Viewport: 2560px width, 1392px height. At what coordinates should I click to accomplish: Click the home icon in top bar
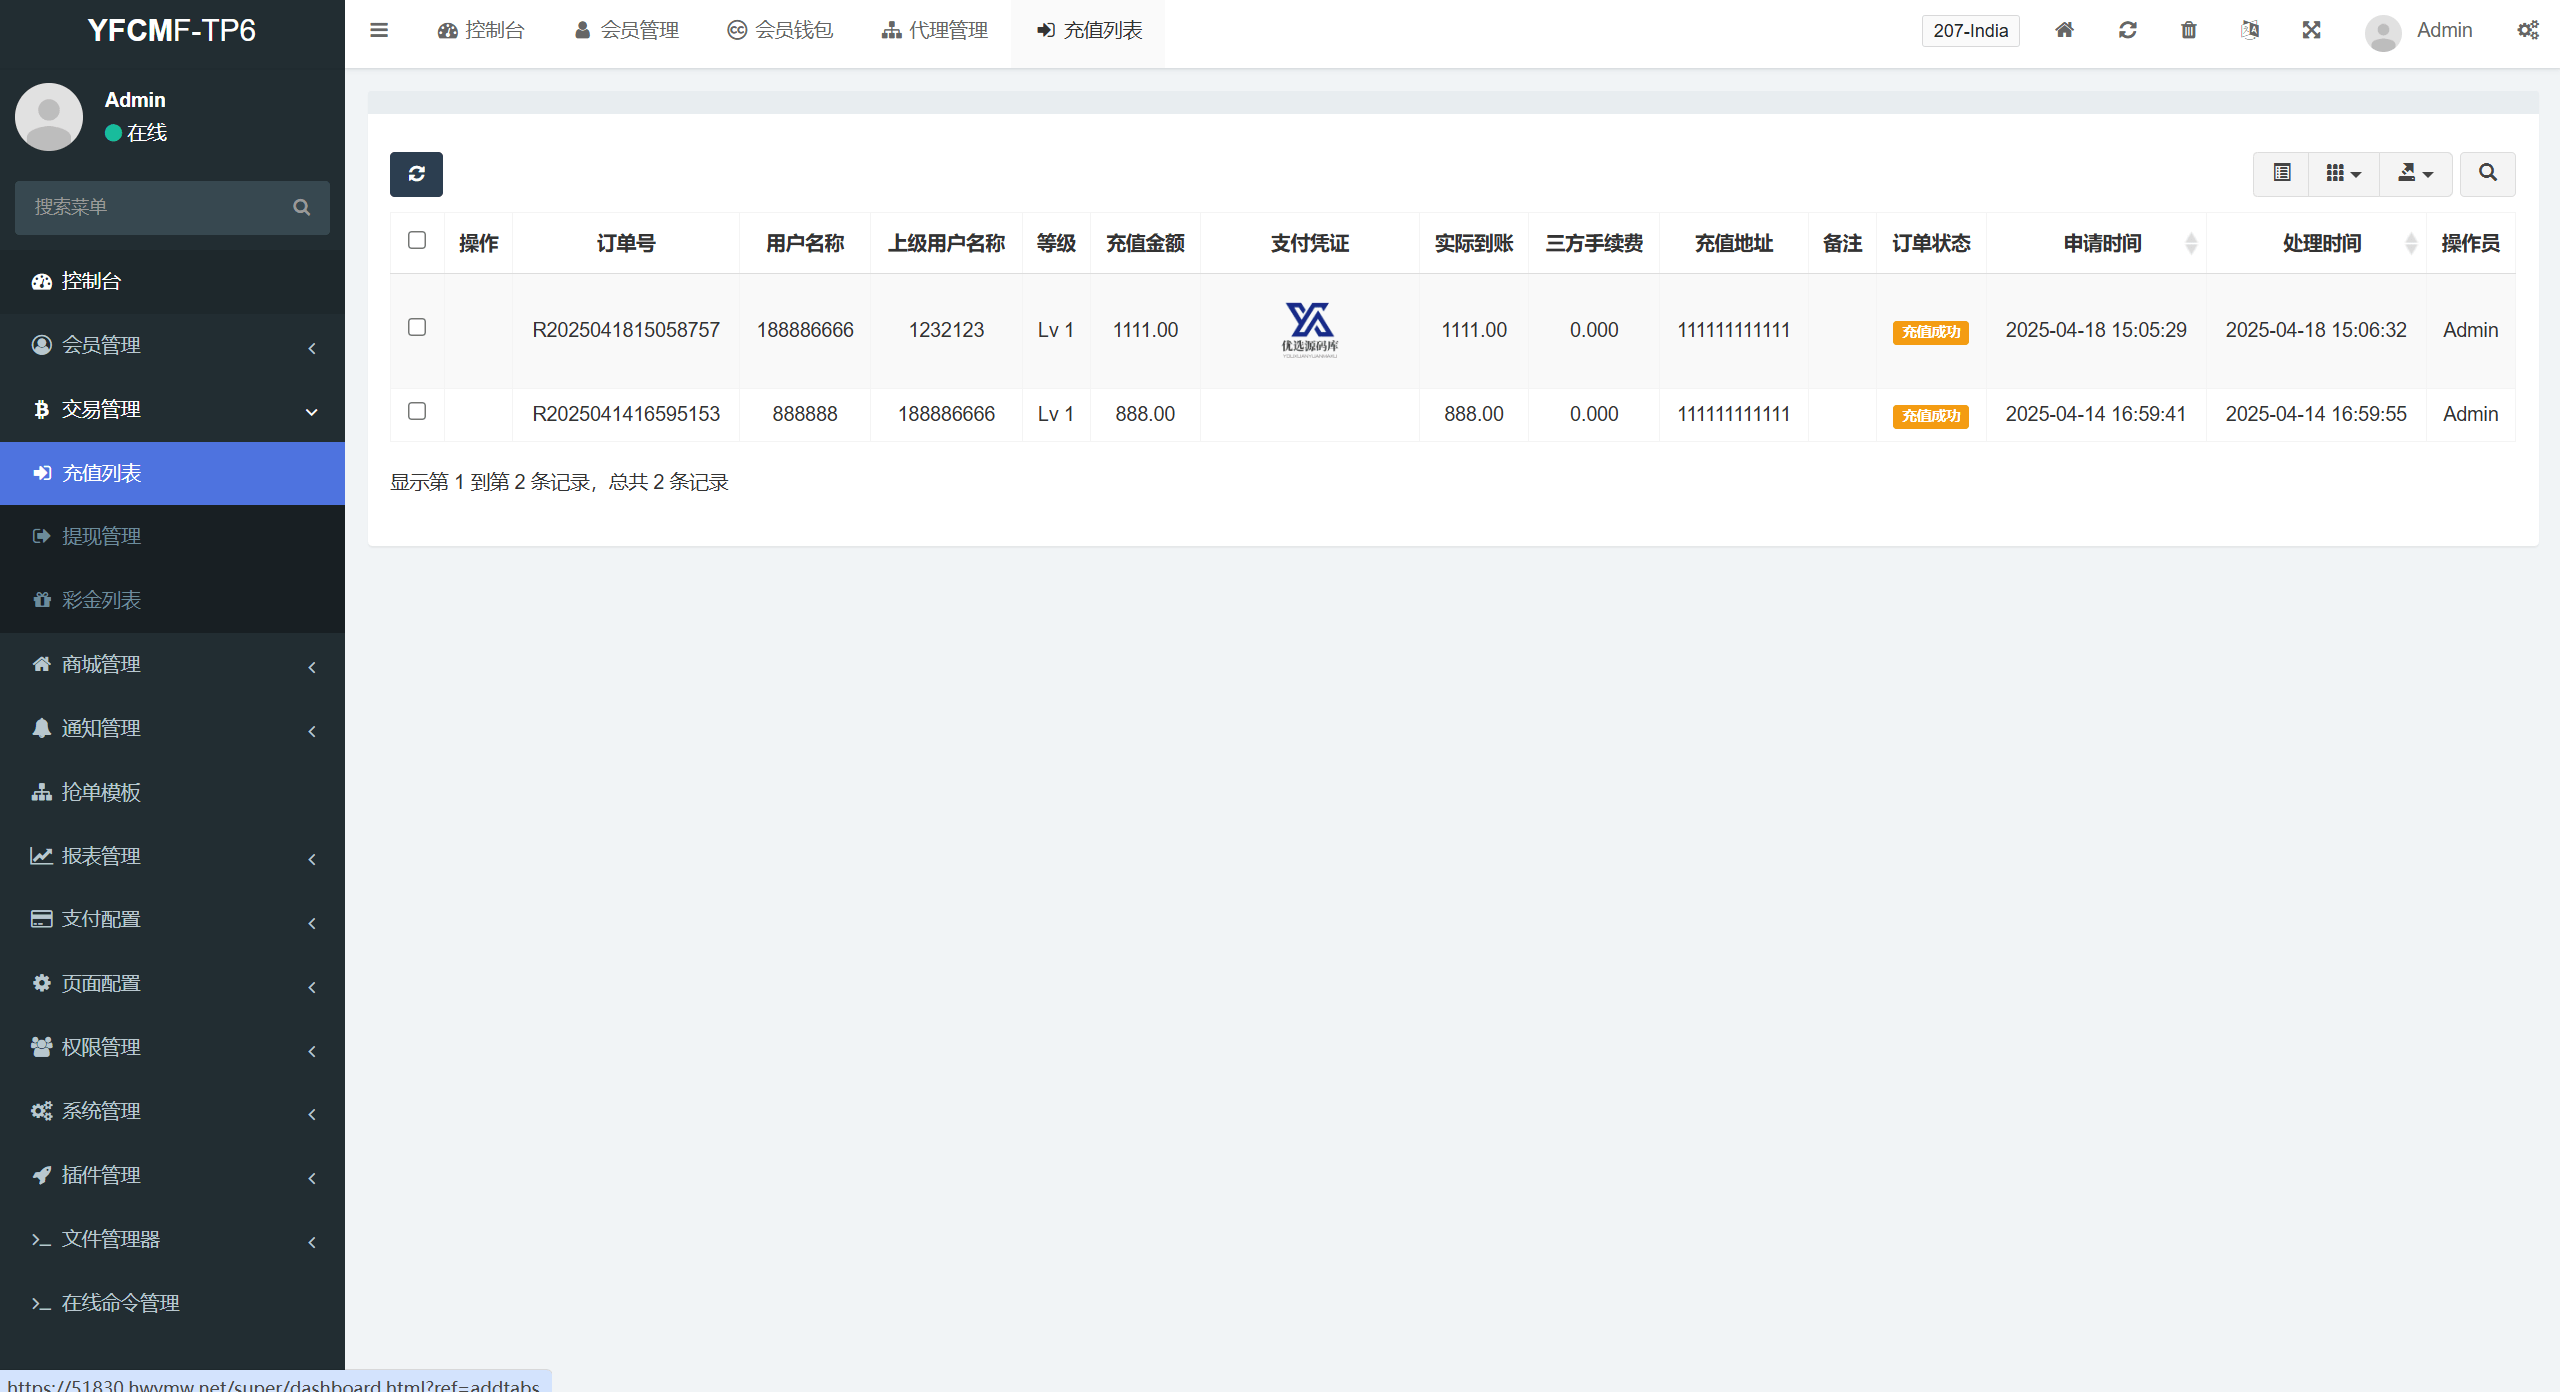(2064, 30)
